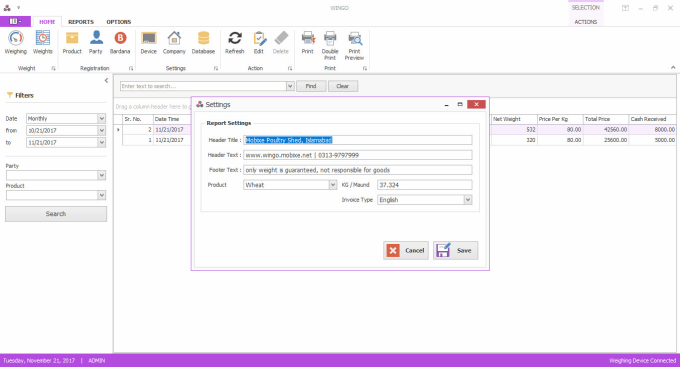Open the From date picker dropdown
The width and height of the screenshot is (680, 367).
pyautogui.click(x=101, y=130)
